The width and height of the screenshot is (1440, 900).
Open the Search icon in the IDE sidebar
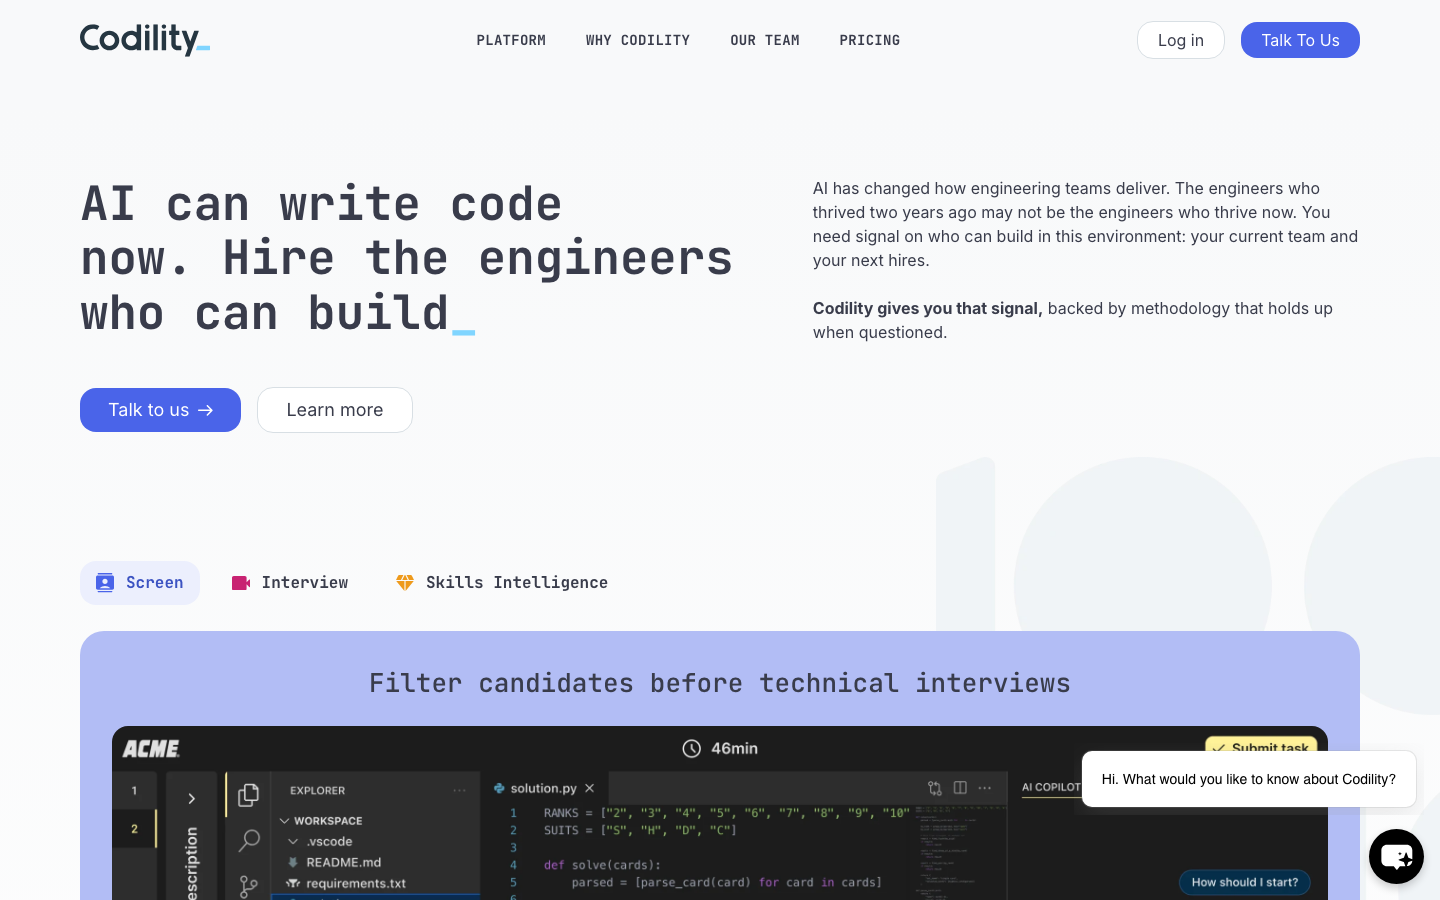[249, 841]
